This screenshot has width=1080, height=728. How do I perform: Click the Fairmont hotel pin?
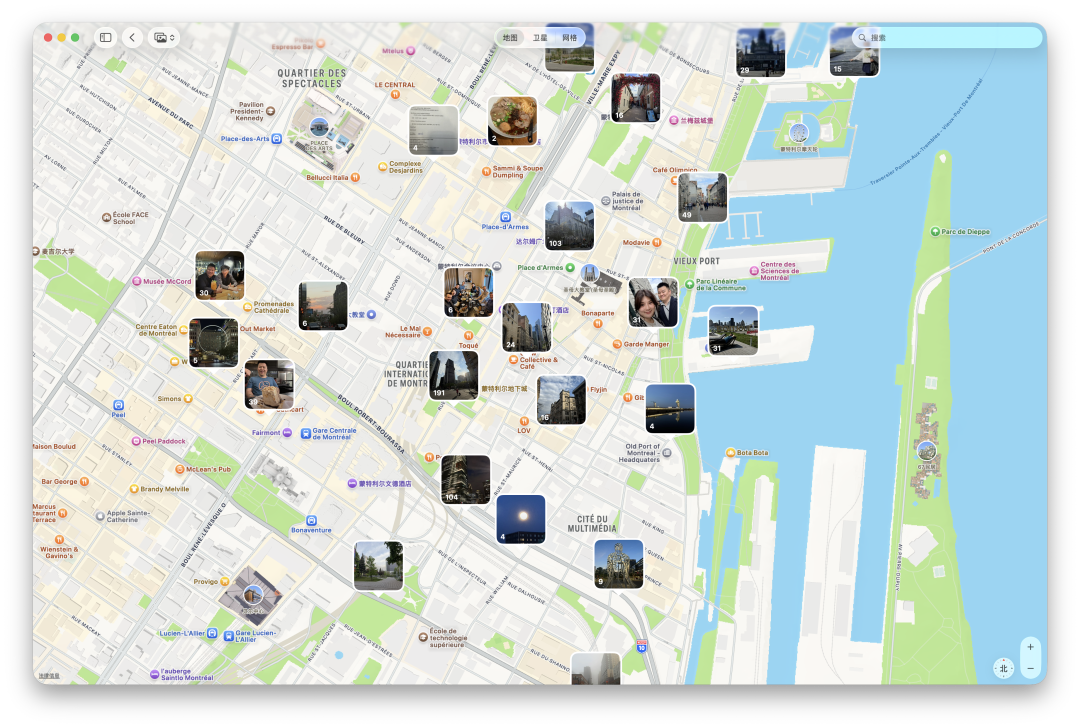coord(287,433)
